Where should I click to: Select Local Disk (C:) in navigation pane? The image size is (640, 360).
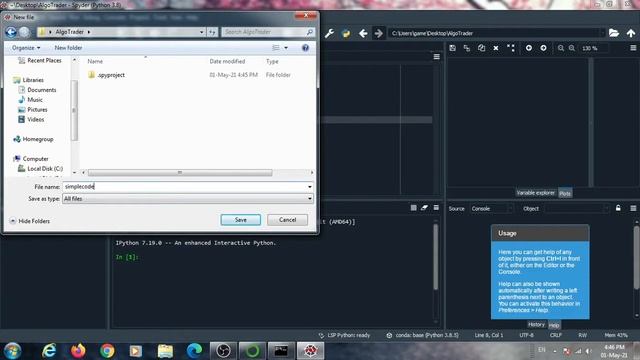(41, 169)
